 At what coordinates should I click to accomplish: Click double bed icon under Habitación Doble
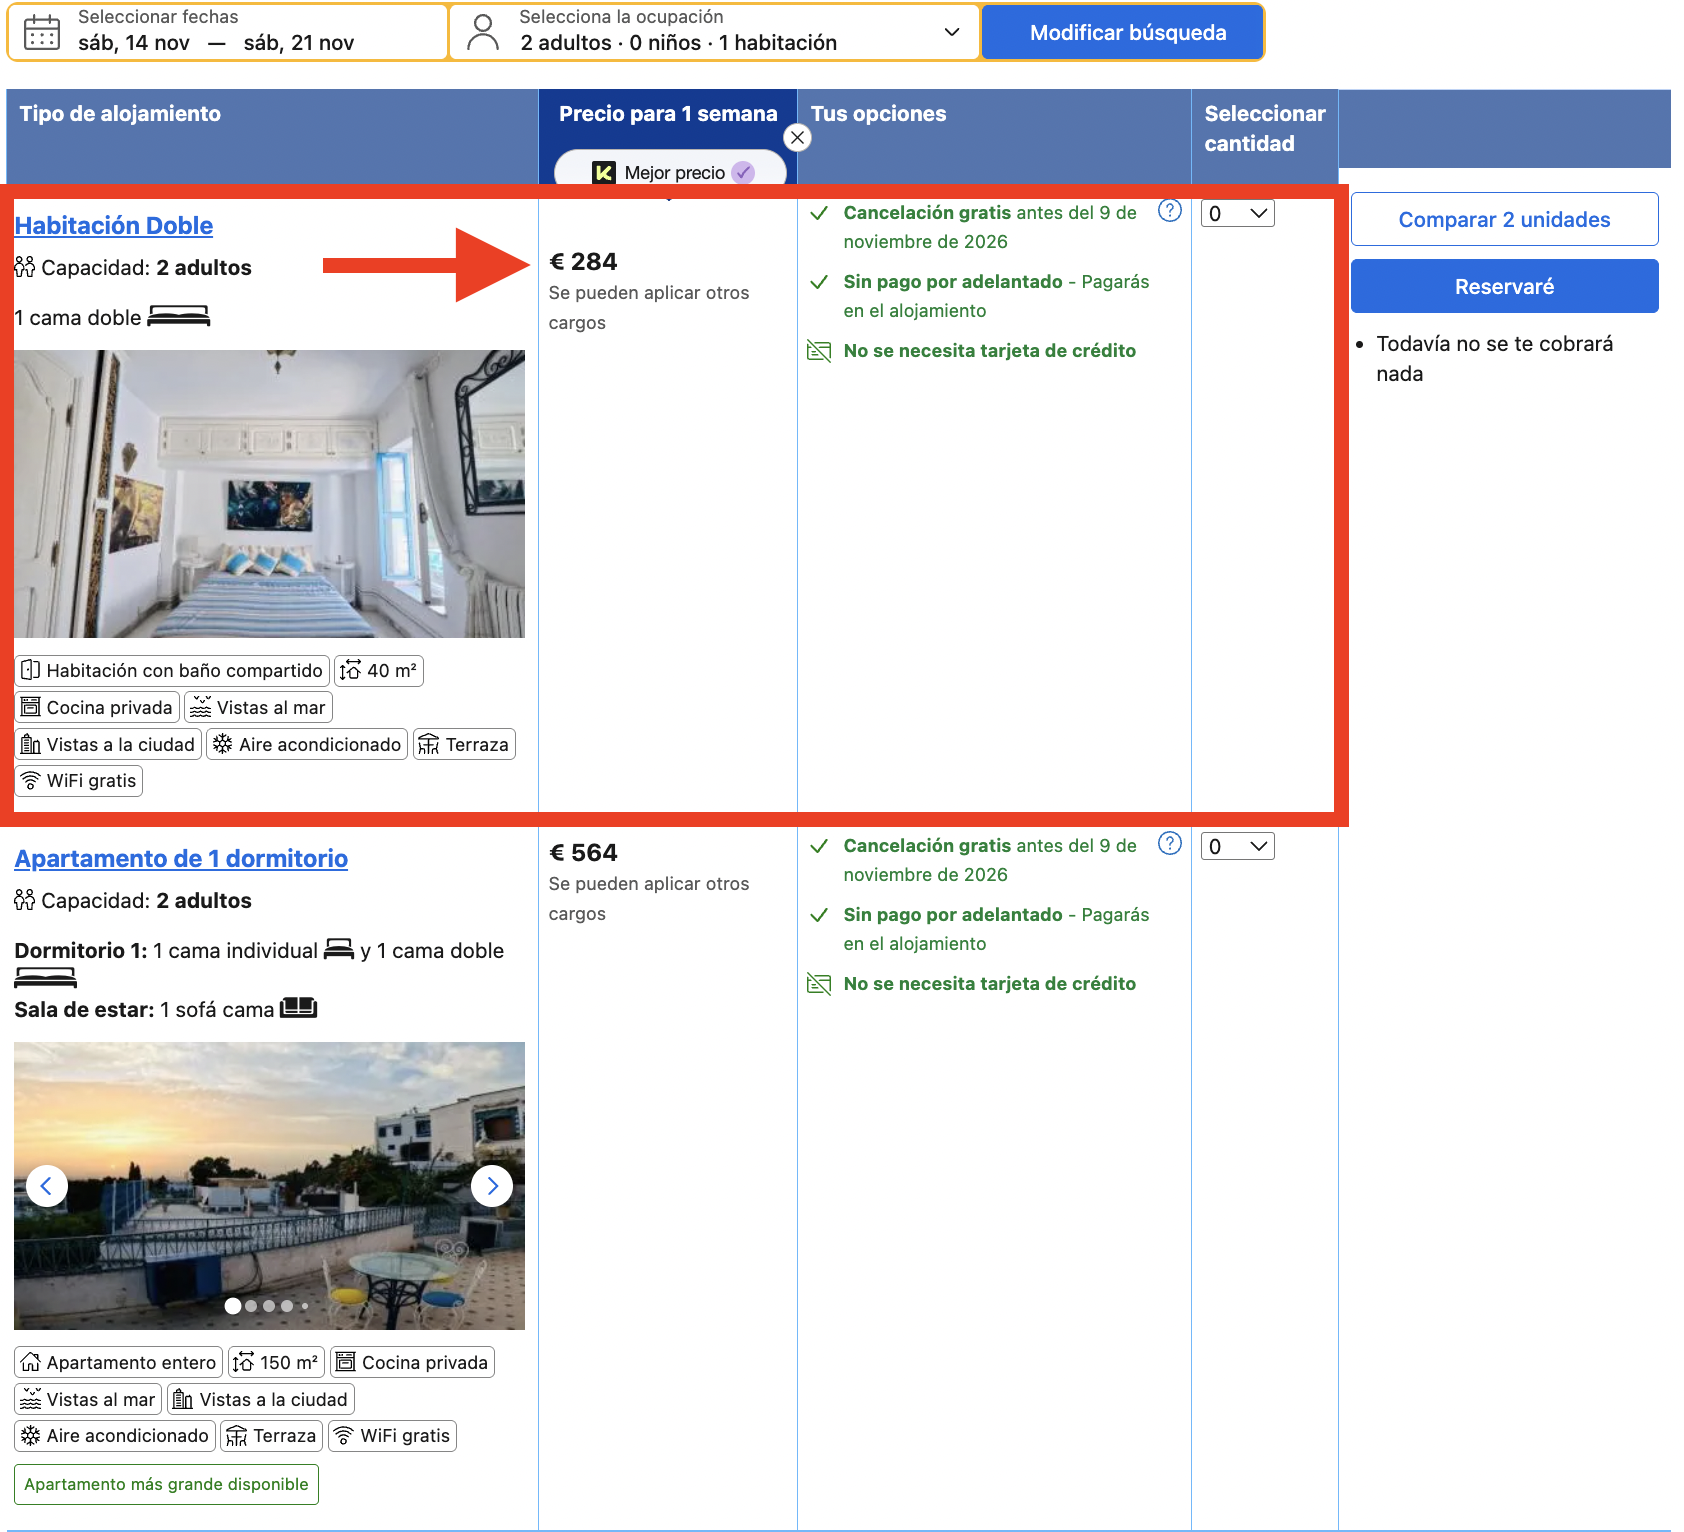179,317
